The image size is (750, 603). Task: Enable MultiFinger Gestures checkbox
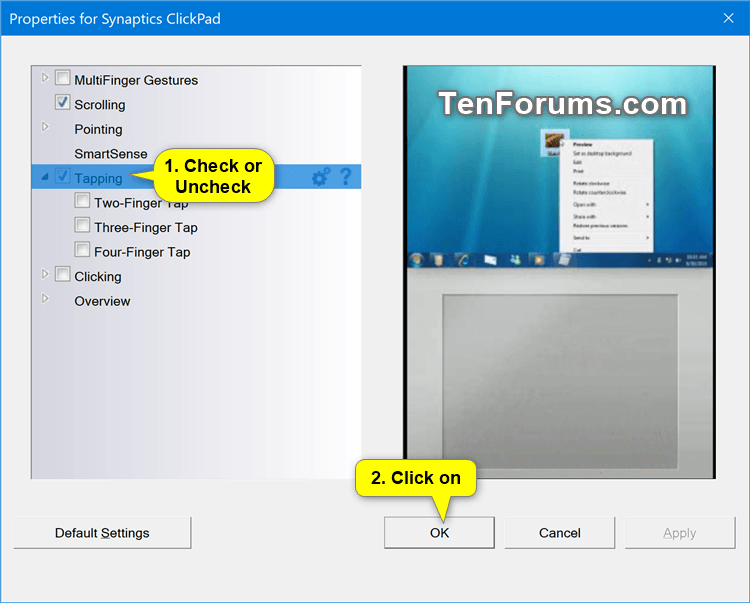63,77
